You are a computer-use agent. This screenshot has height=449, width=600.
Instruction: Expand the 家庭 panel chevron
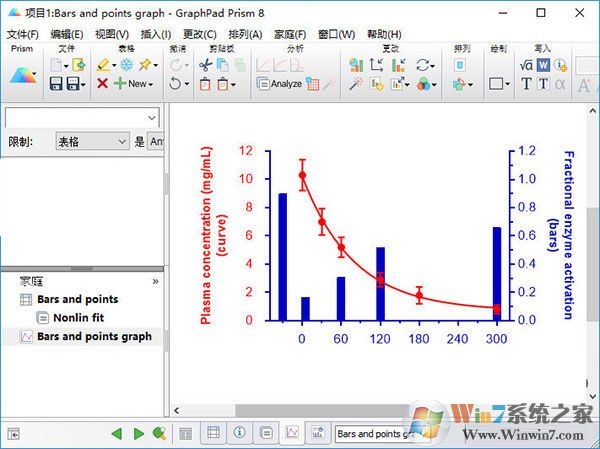[x=155, y=282]
